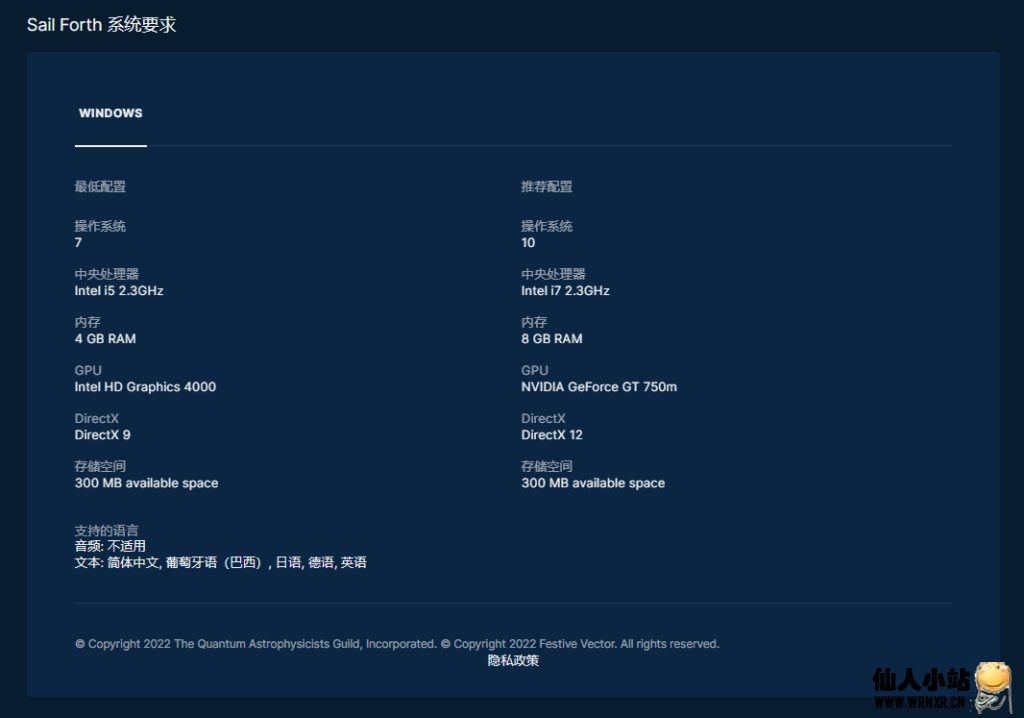The image size is (1024, 718).
Task: Click the DirectX 9 value
Action: tap(102, 435)
